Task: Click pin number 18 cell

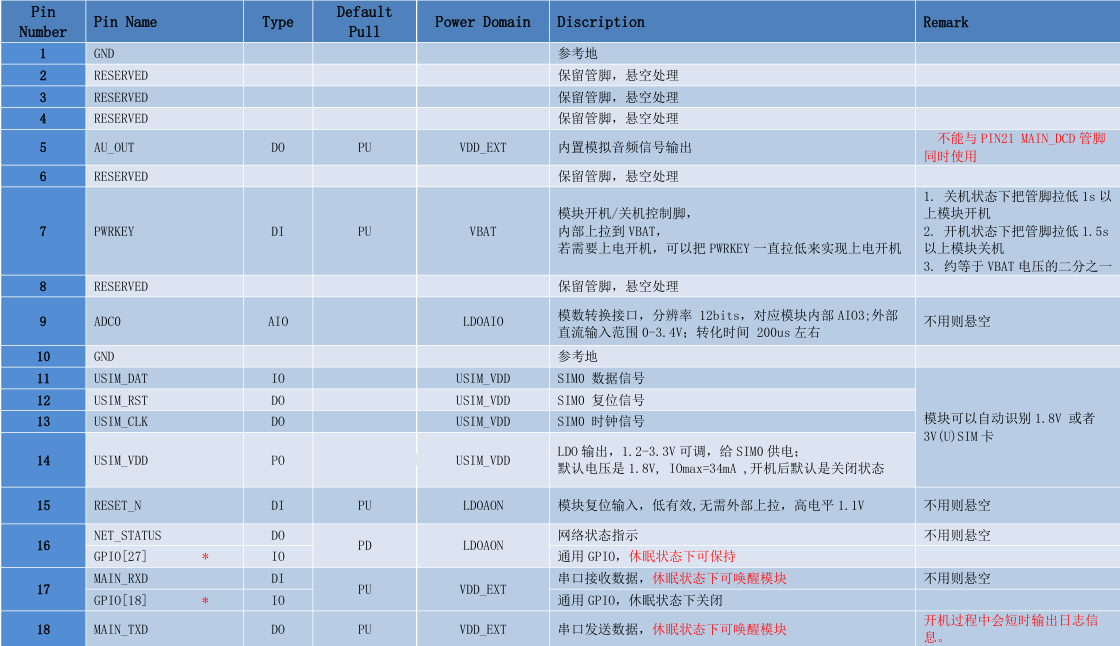Action: pyautogui.click(x=43, y=630)
